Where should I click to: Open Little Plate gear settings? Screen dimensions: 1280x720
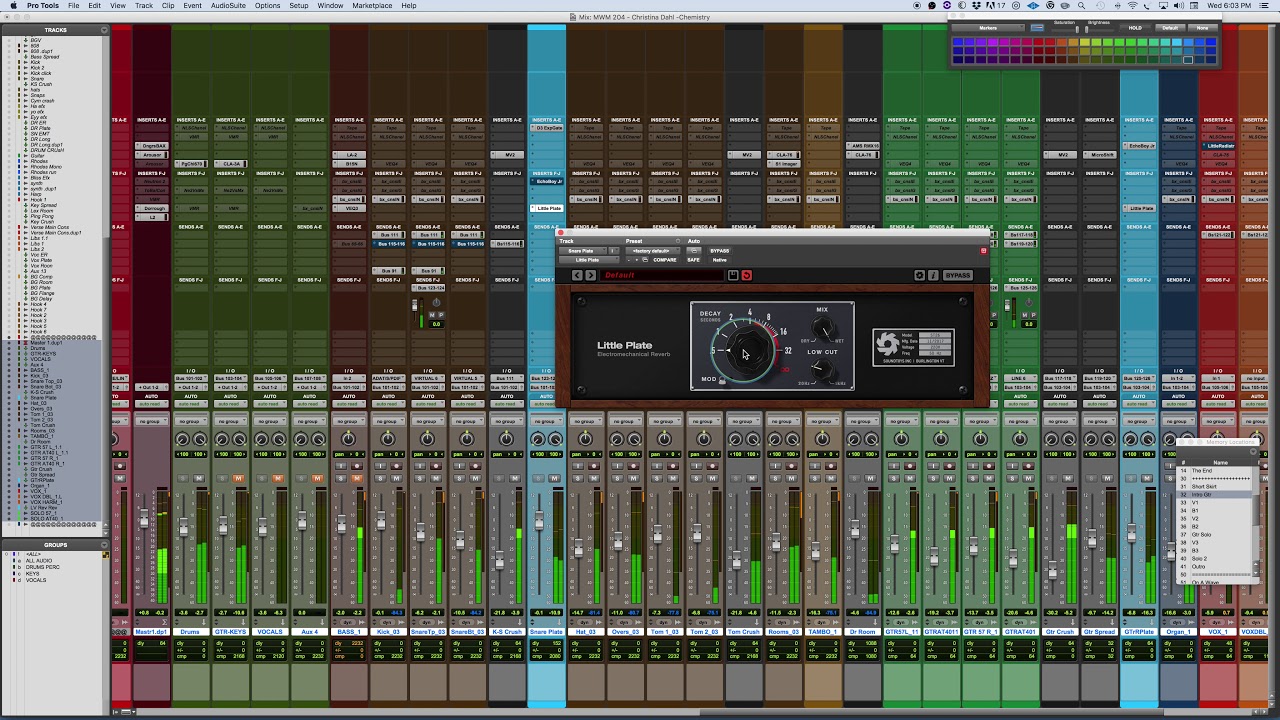coord(920,275)
